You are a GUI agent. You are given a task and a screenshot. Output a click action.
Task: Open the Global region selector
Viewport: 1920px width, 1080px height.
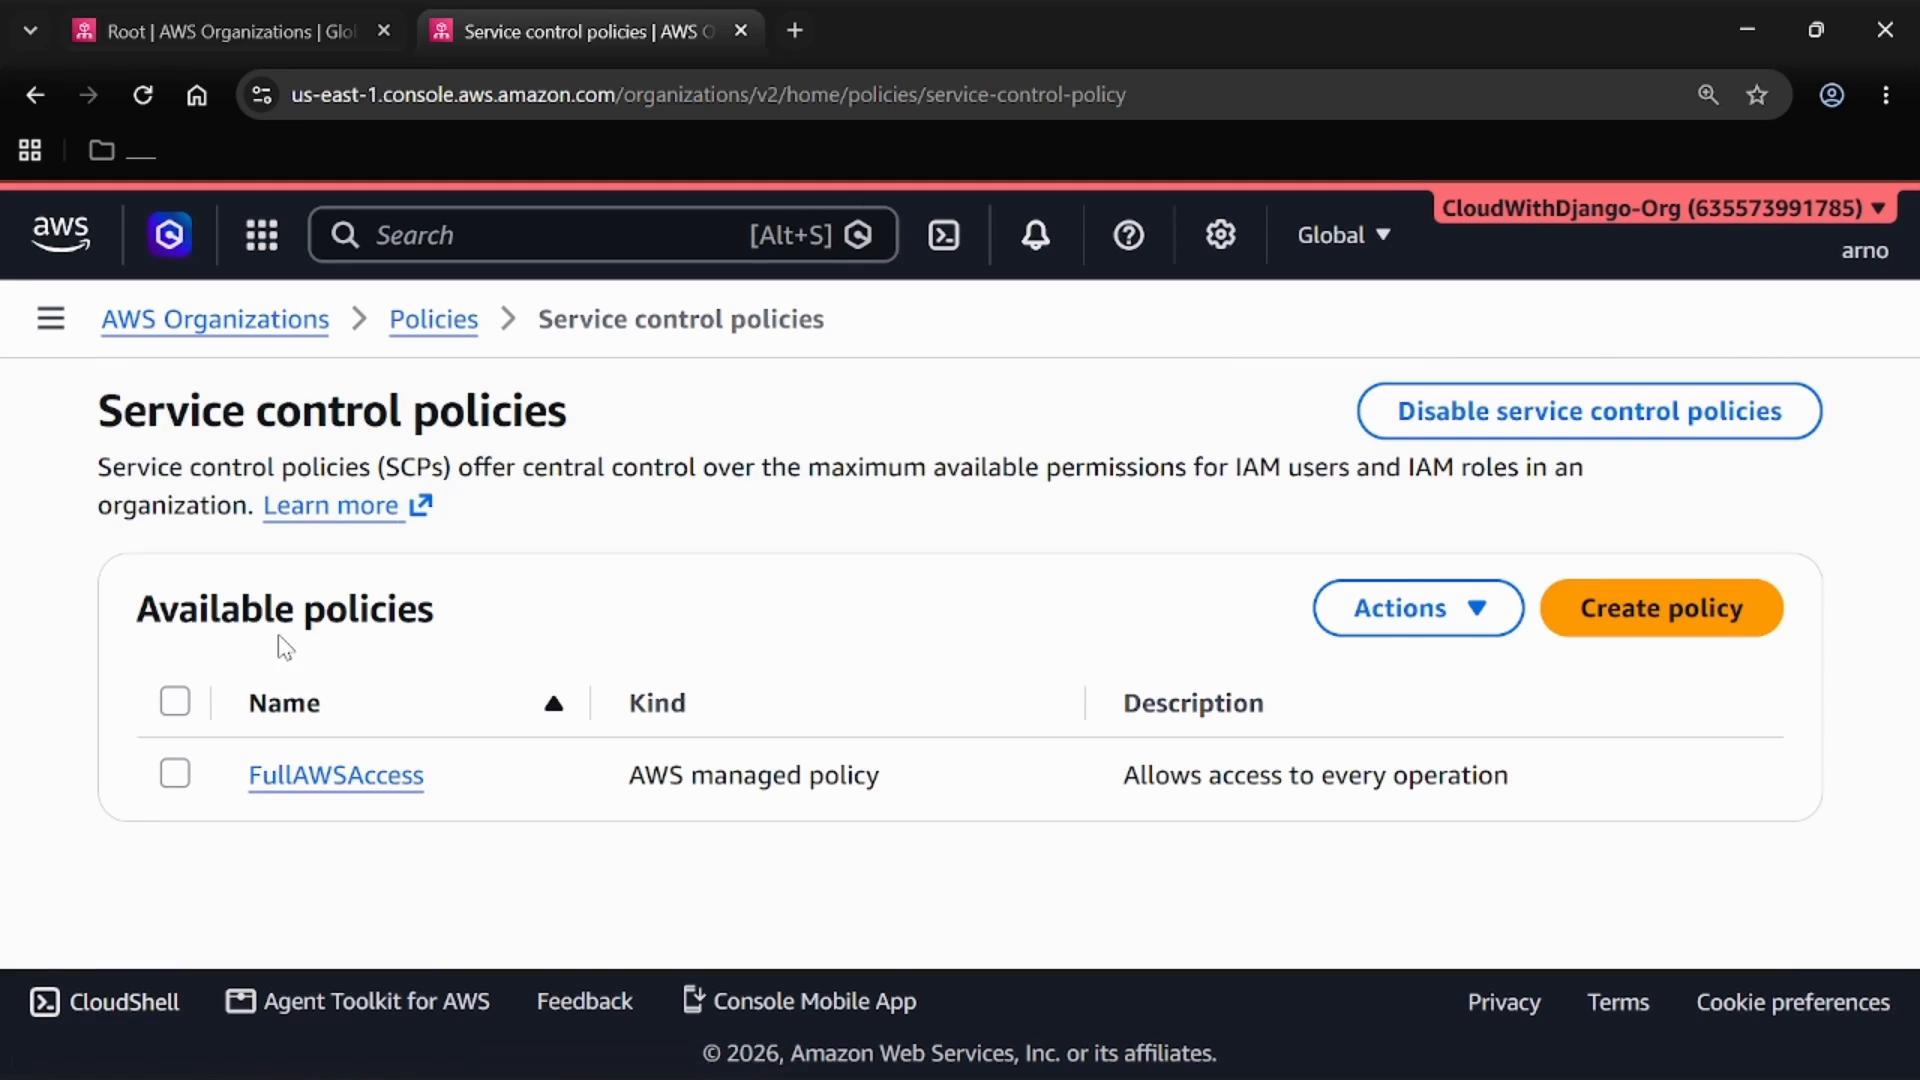click(1344, 235)
